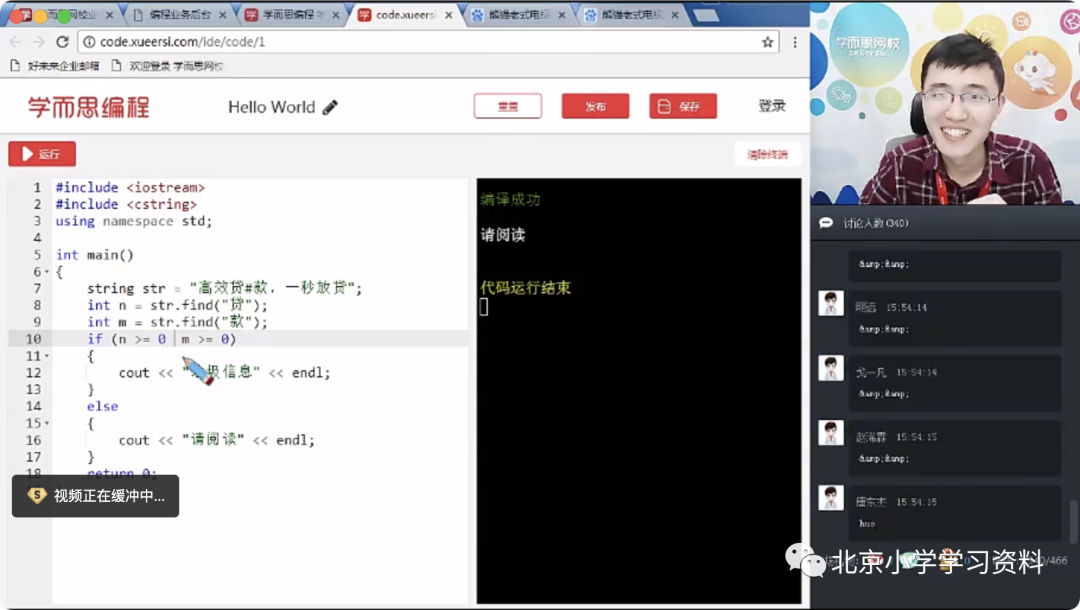
Task: Click the teacher webcam video
Action: (x=945, y=103)
